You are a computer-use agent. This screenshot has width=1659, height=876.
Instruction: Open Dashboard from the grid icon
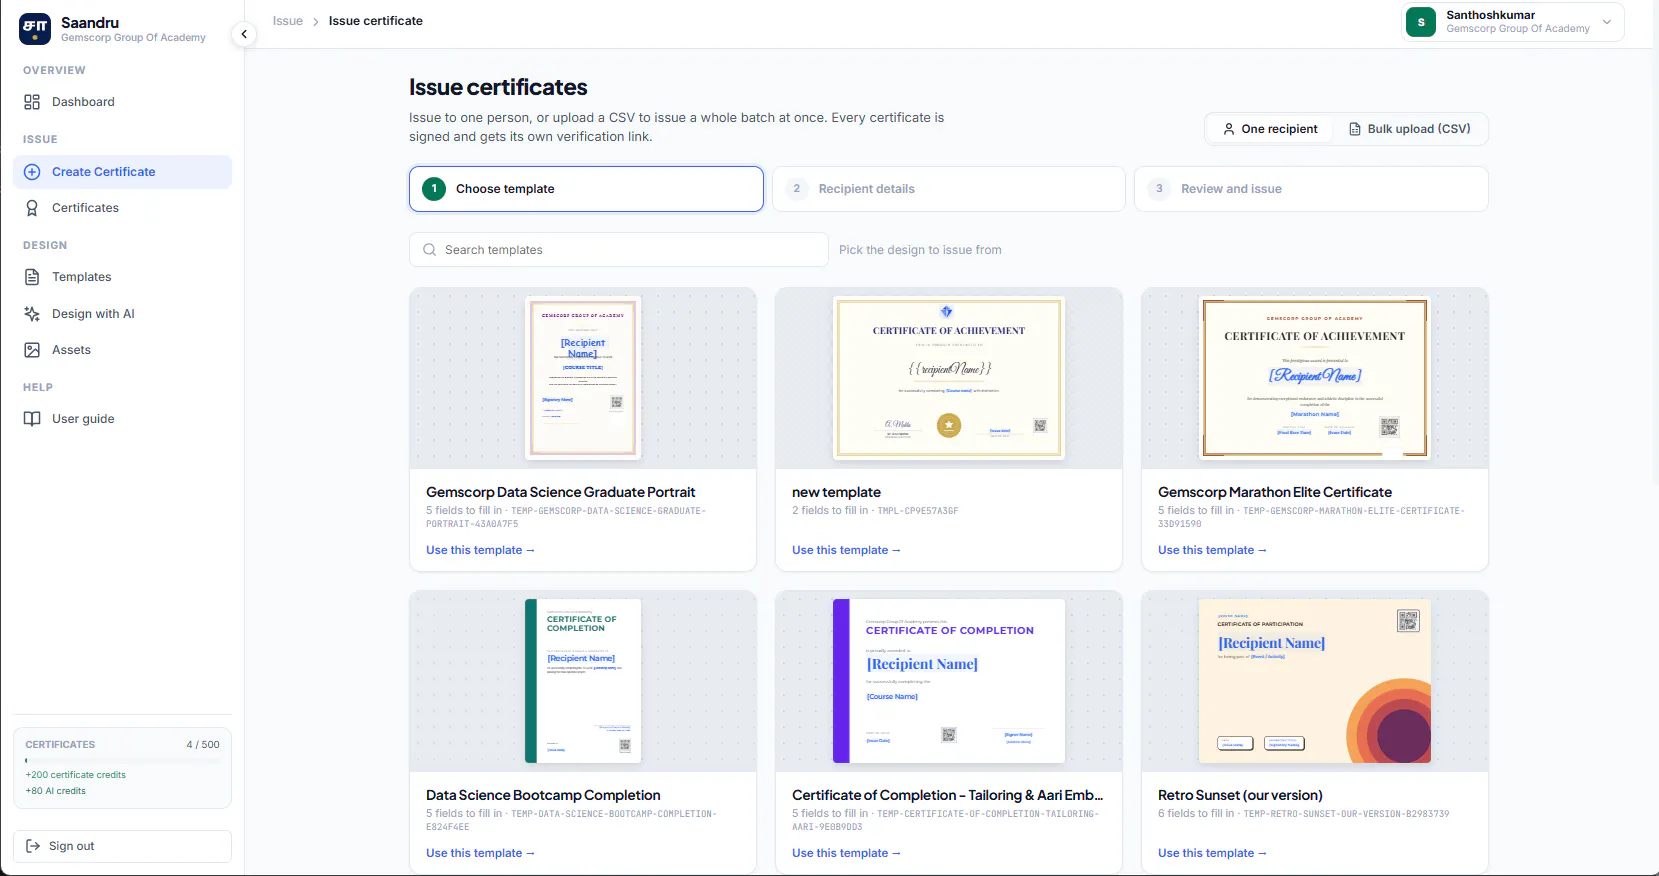tap(32, 102)
